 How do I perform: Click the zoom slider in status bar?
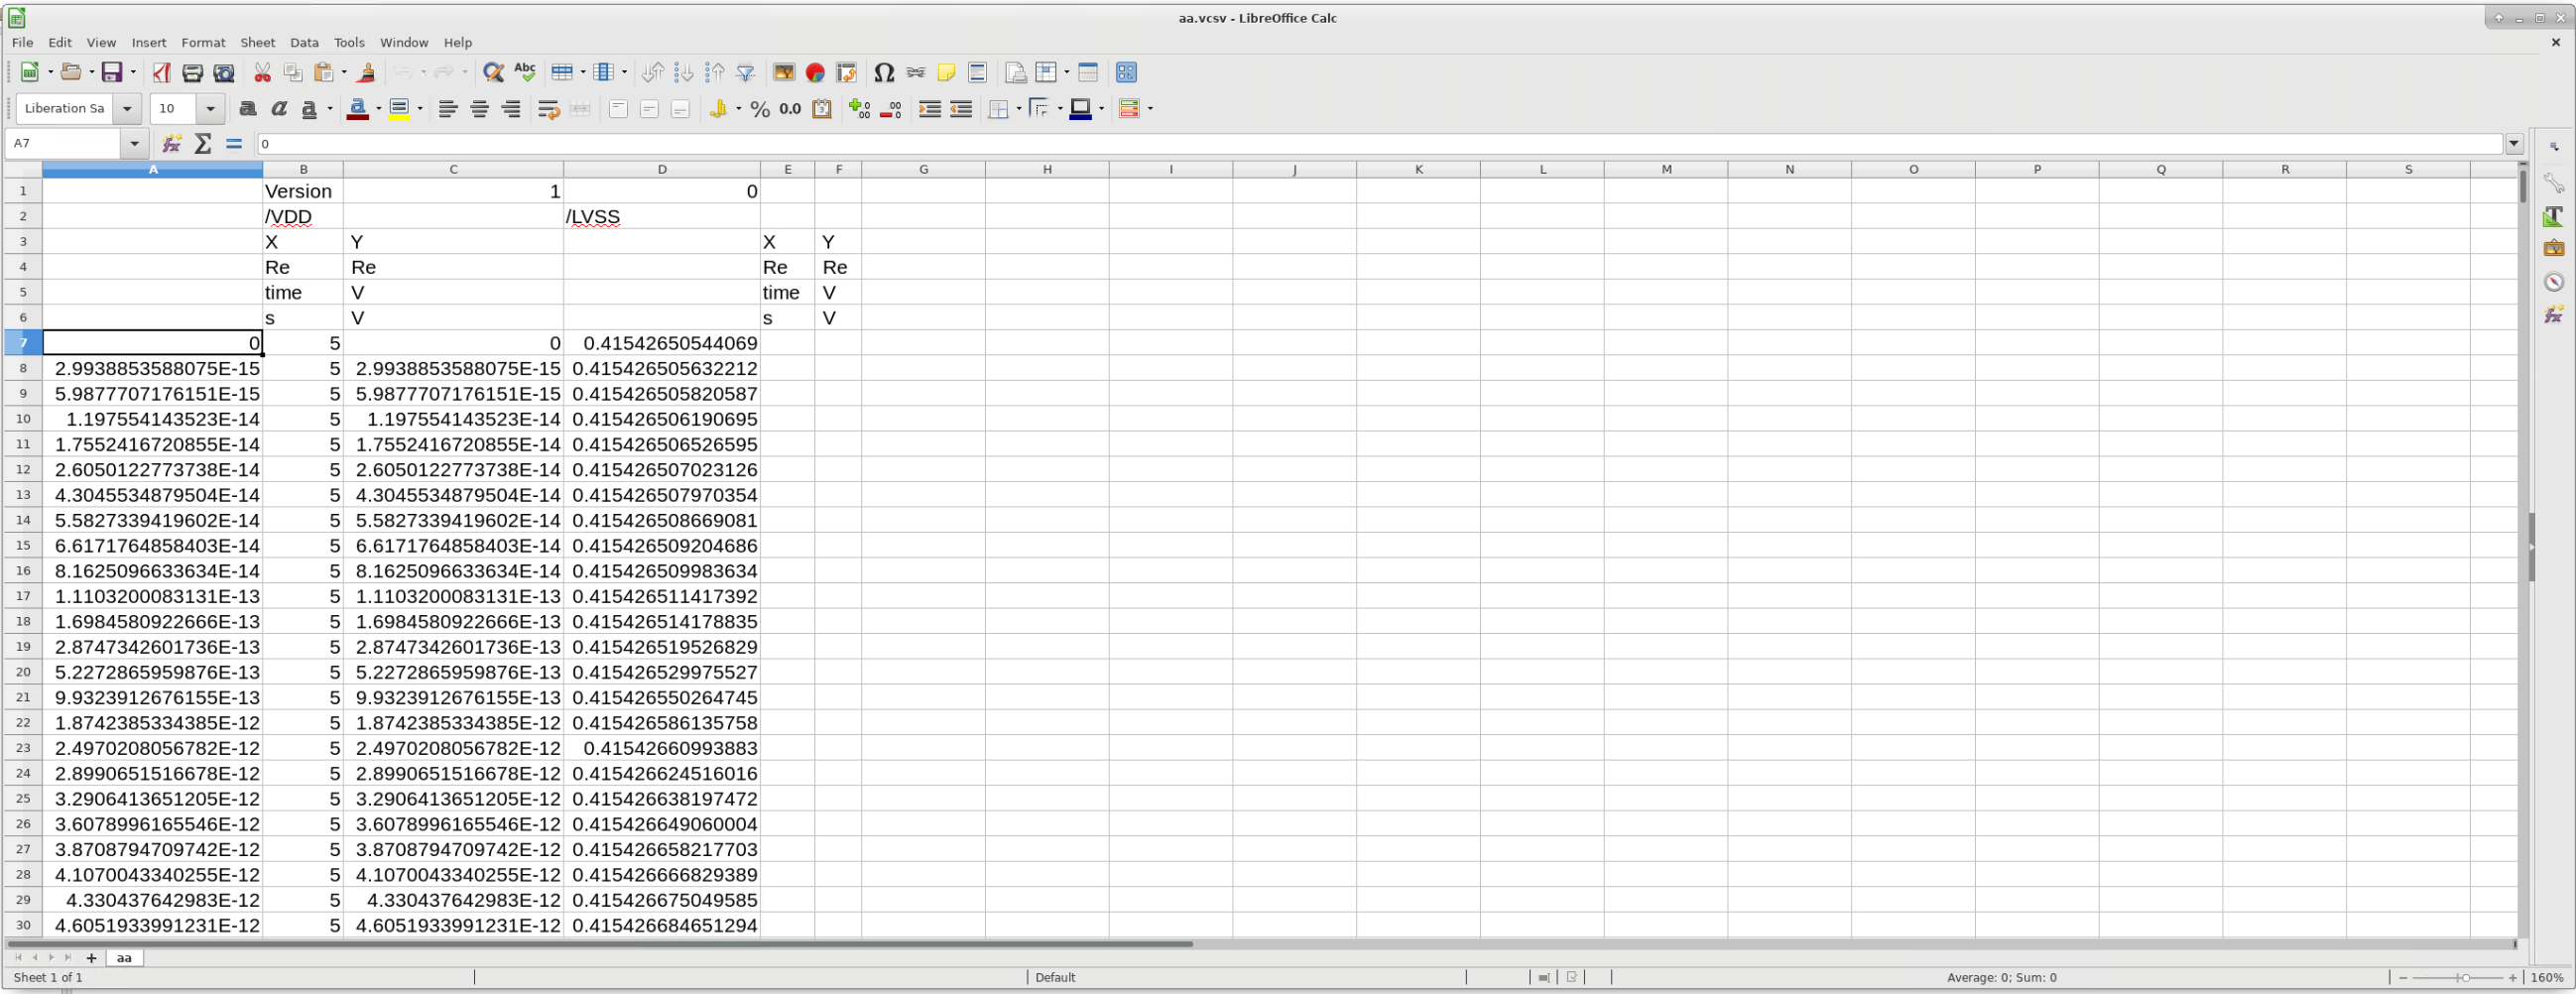[2457, 978]
